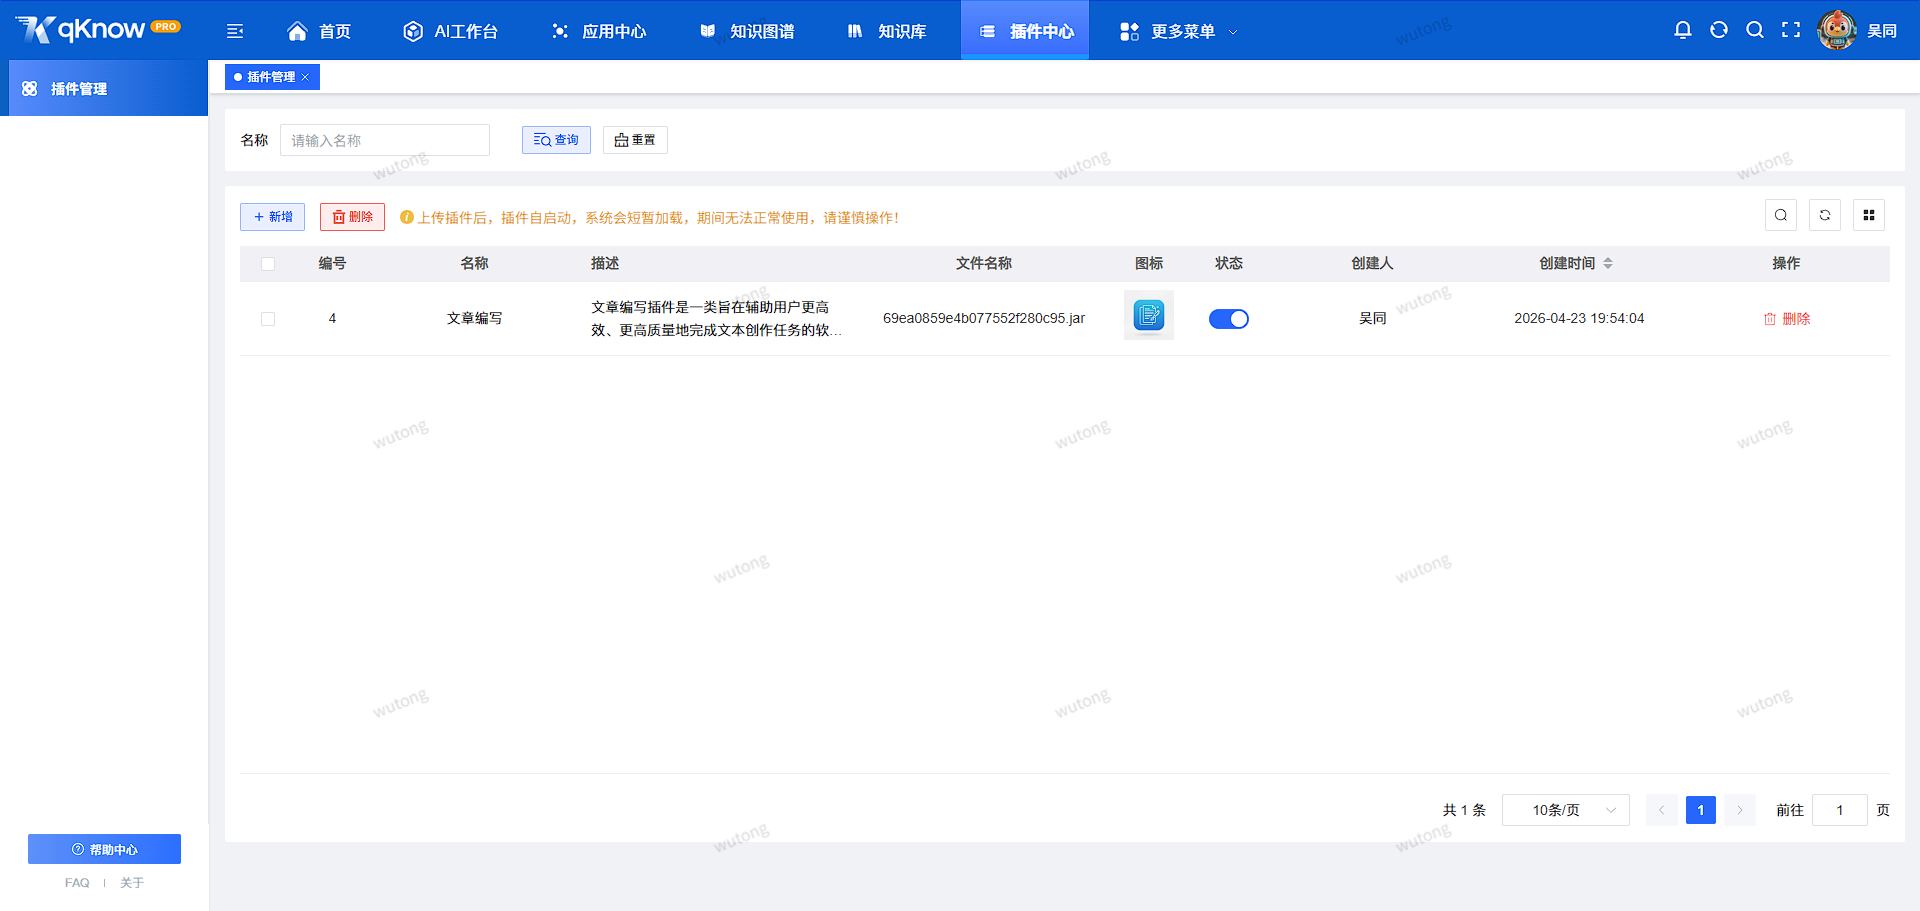Open 知识库 menu

click(887, 31)
